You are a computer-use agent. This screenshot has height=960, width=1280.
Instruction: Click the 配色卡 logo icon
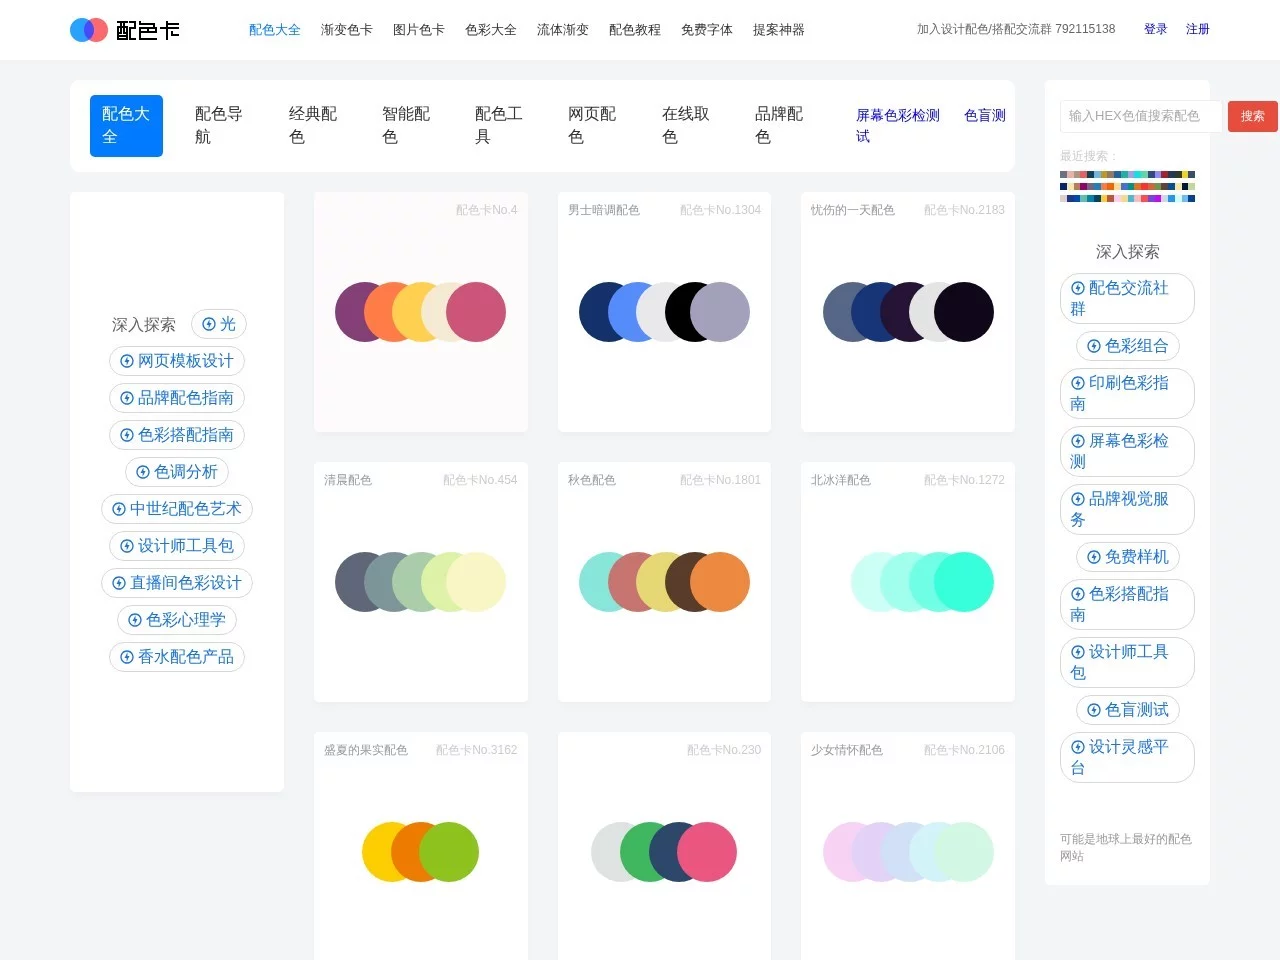pos(89,30)
